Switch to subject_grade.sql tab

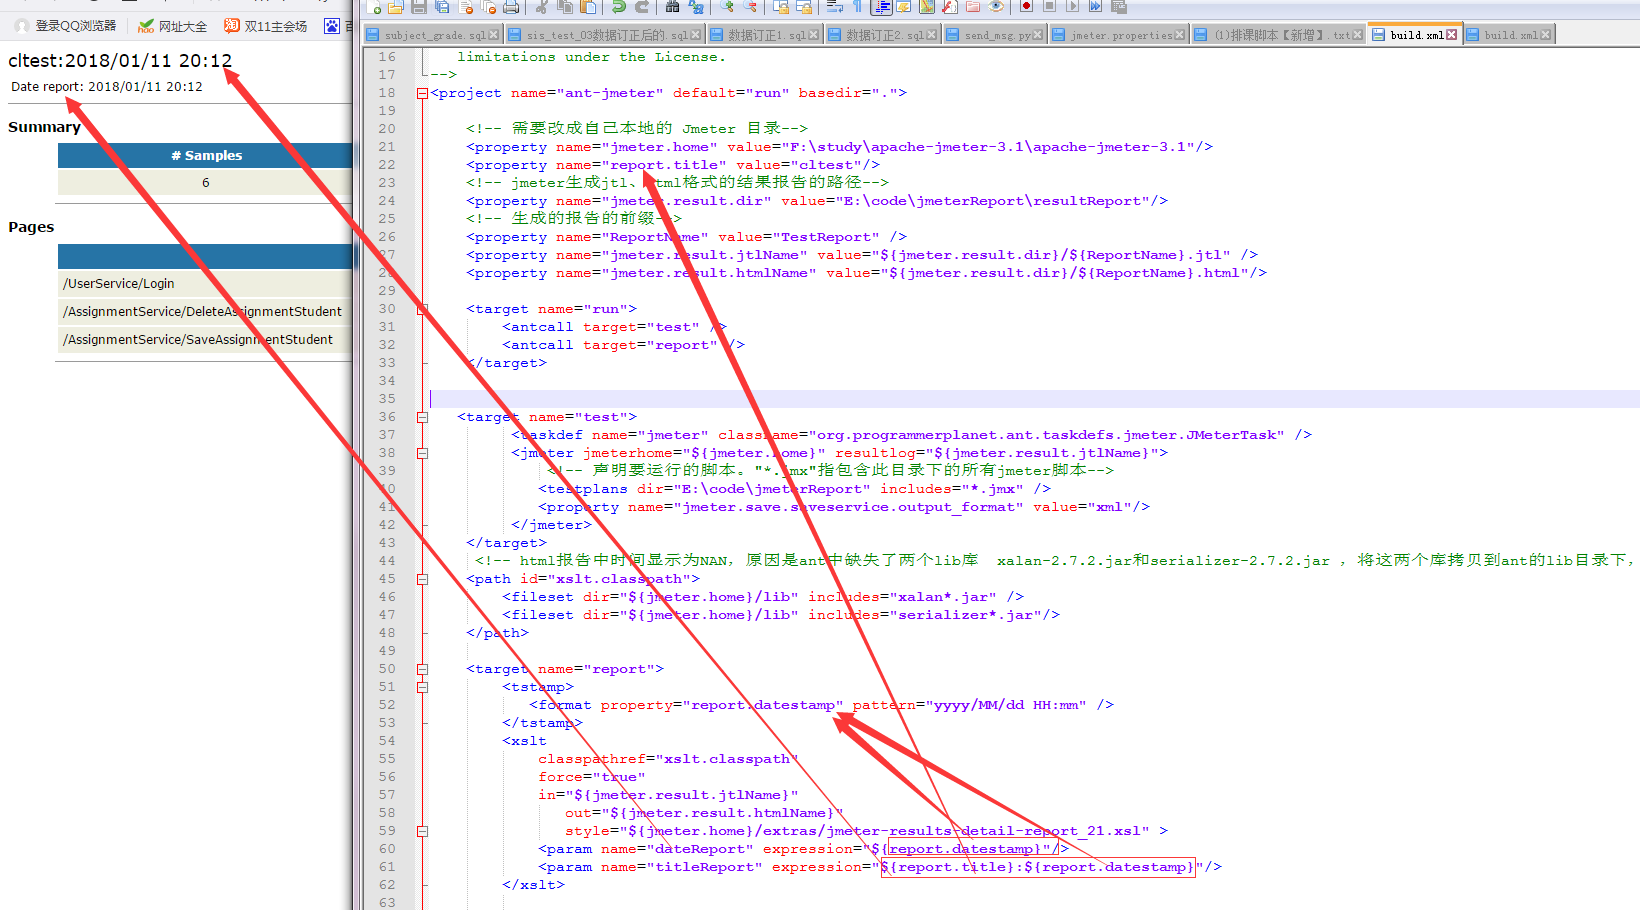432,35
